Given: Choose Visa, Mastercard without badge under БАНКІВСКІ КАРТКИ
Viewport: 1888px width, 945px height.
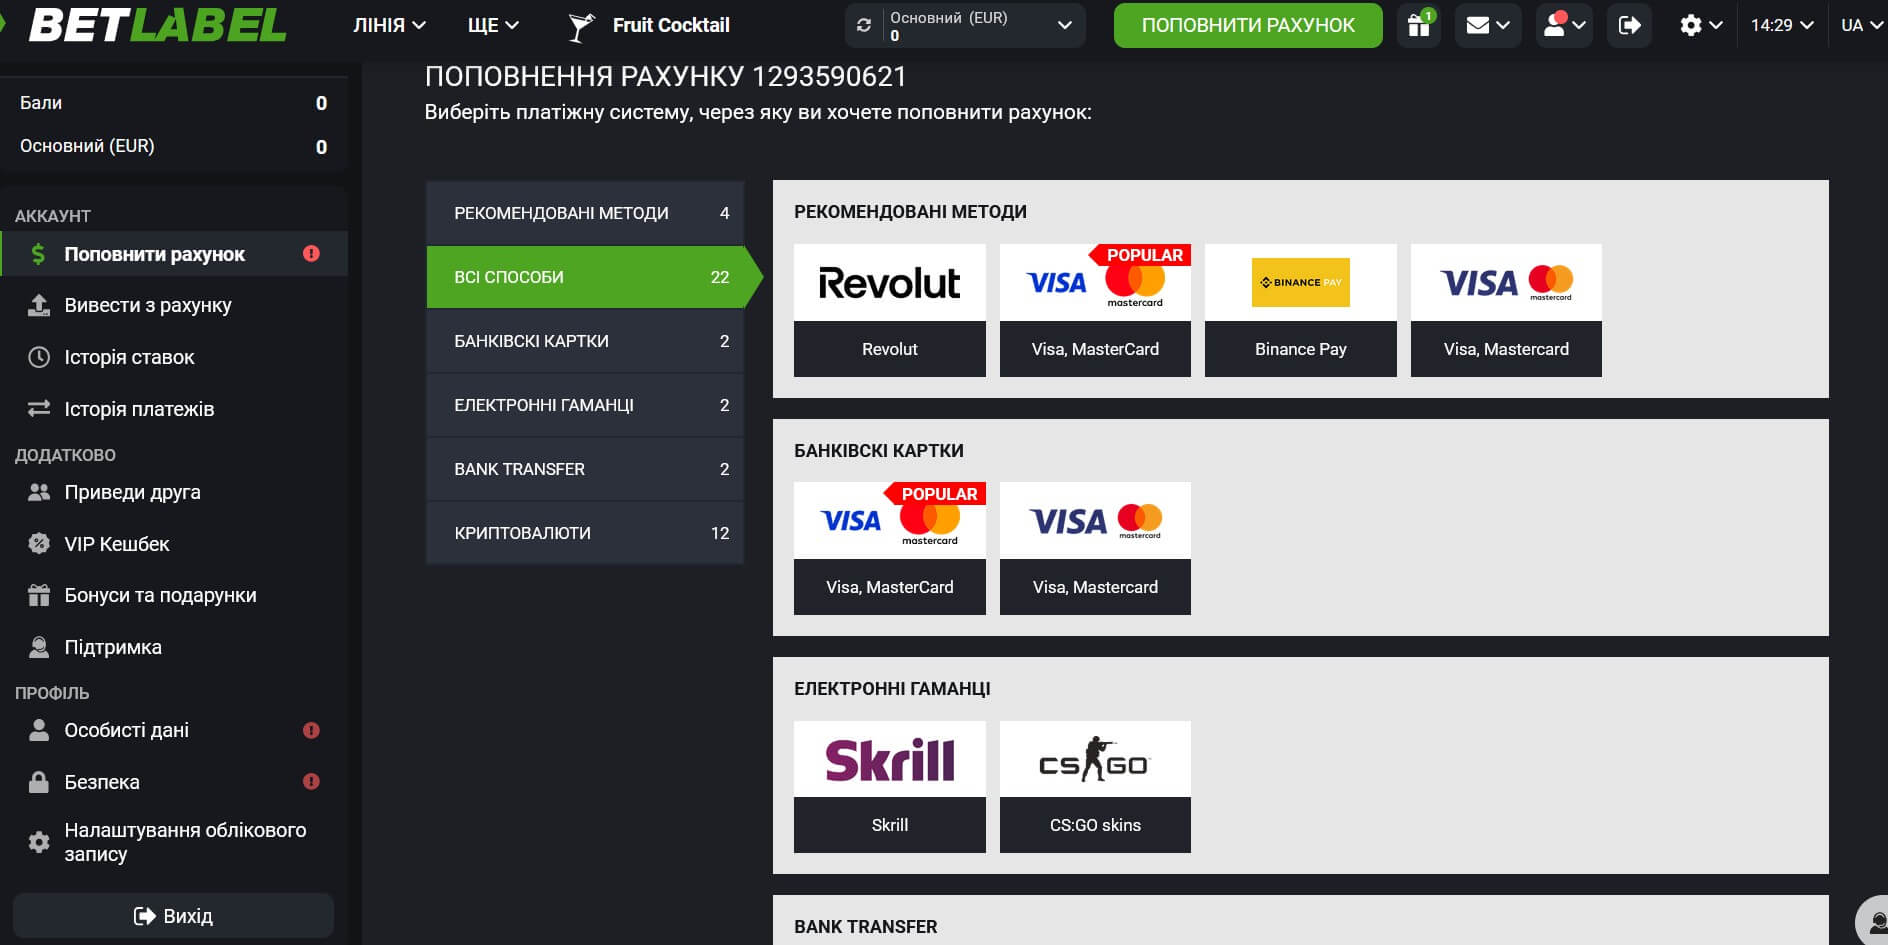Looking at the screenshot, I should pyautogui.click(x=1095, y=548).
